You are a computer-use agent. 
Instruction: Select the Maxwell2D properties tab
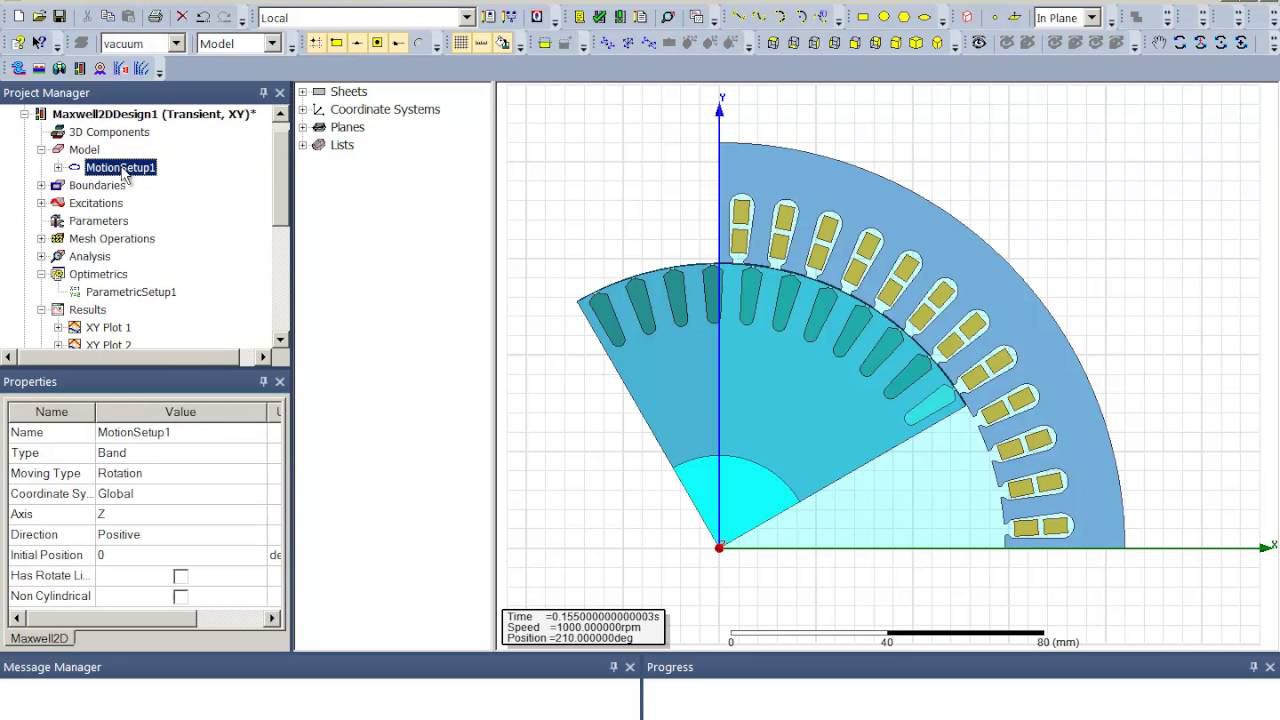point(39,638)
